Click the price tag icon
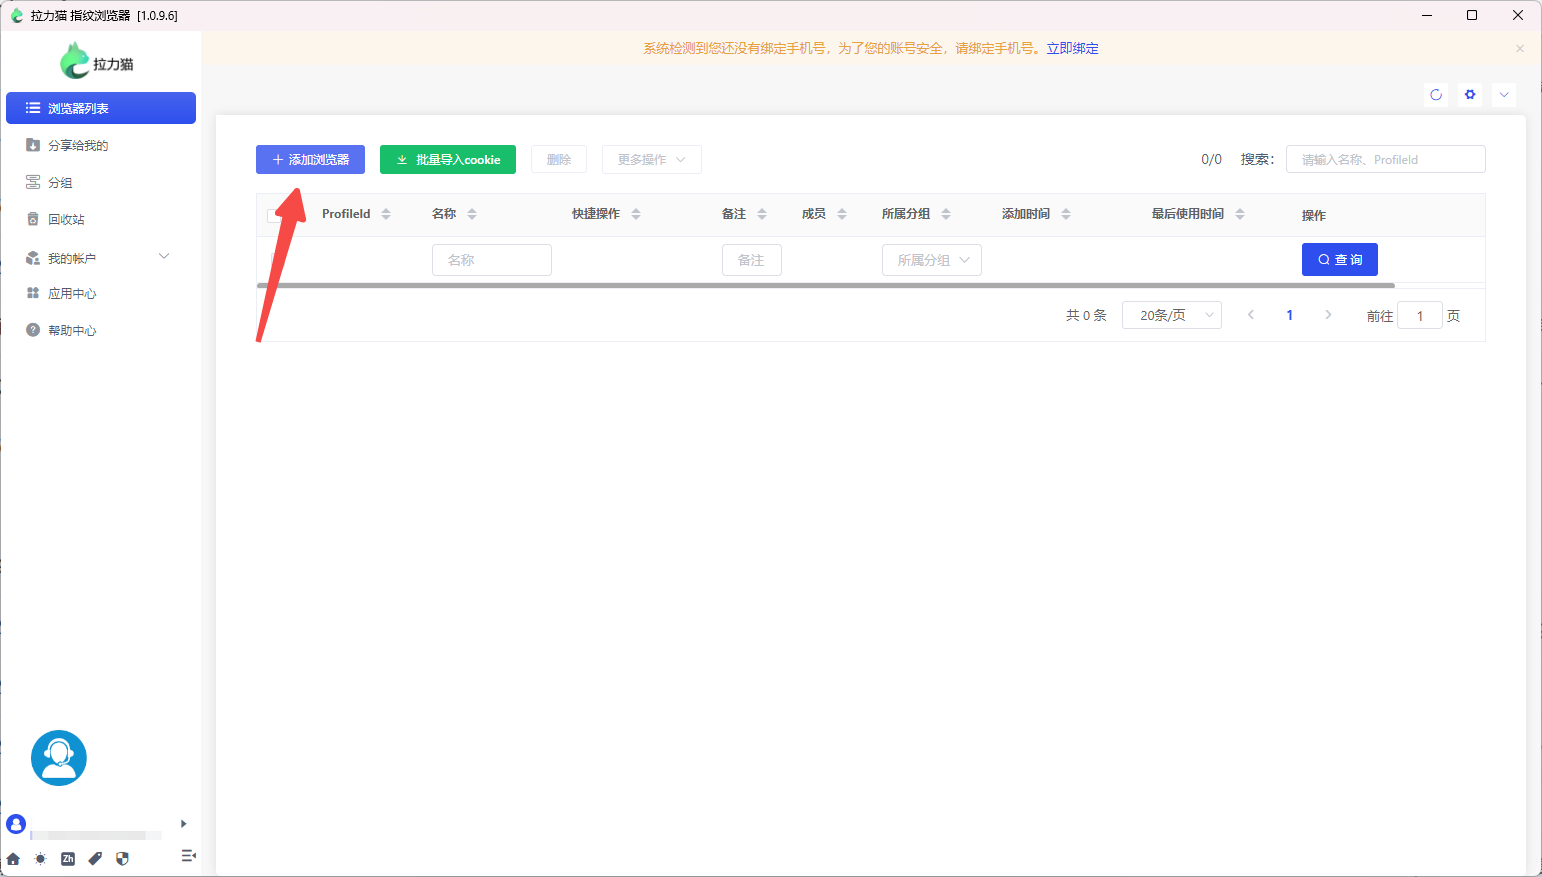This screenshot has height=877, width=1542. pos(95,859)
